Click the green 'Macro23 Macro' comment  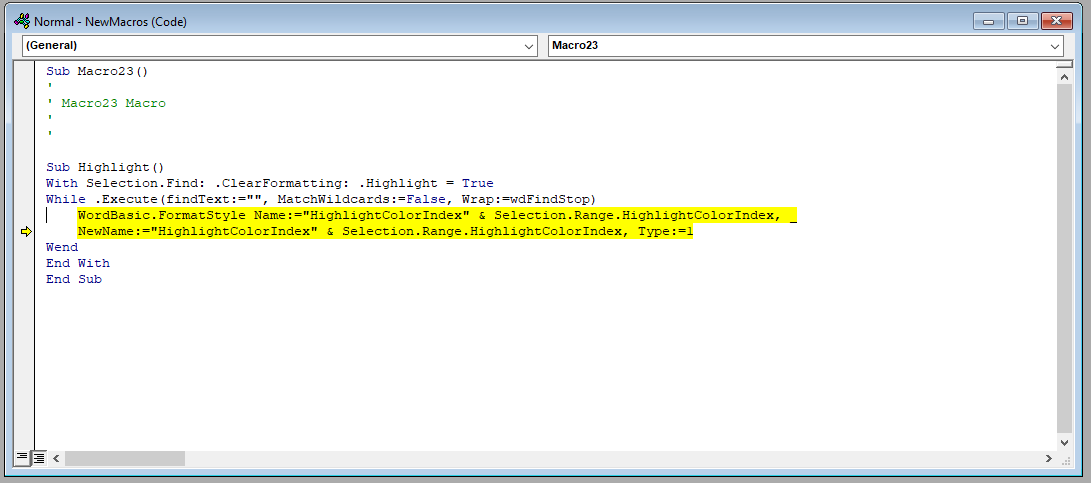coord(113,103)
